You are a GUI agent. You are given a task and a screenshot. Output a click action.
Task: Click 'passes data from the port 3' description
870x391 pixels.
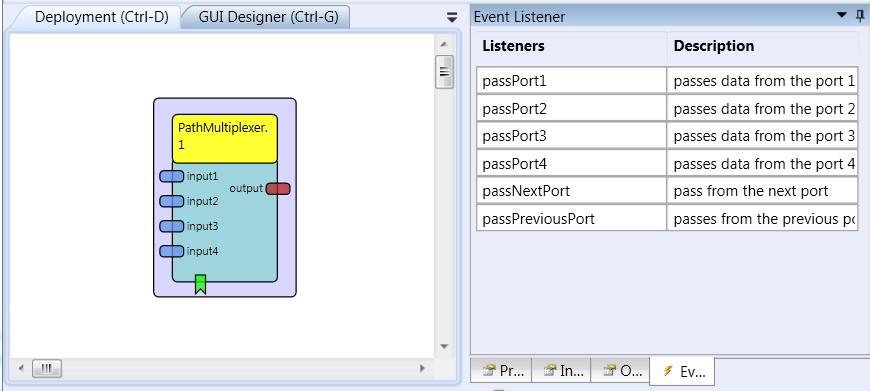(762, 136)
